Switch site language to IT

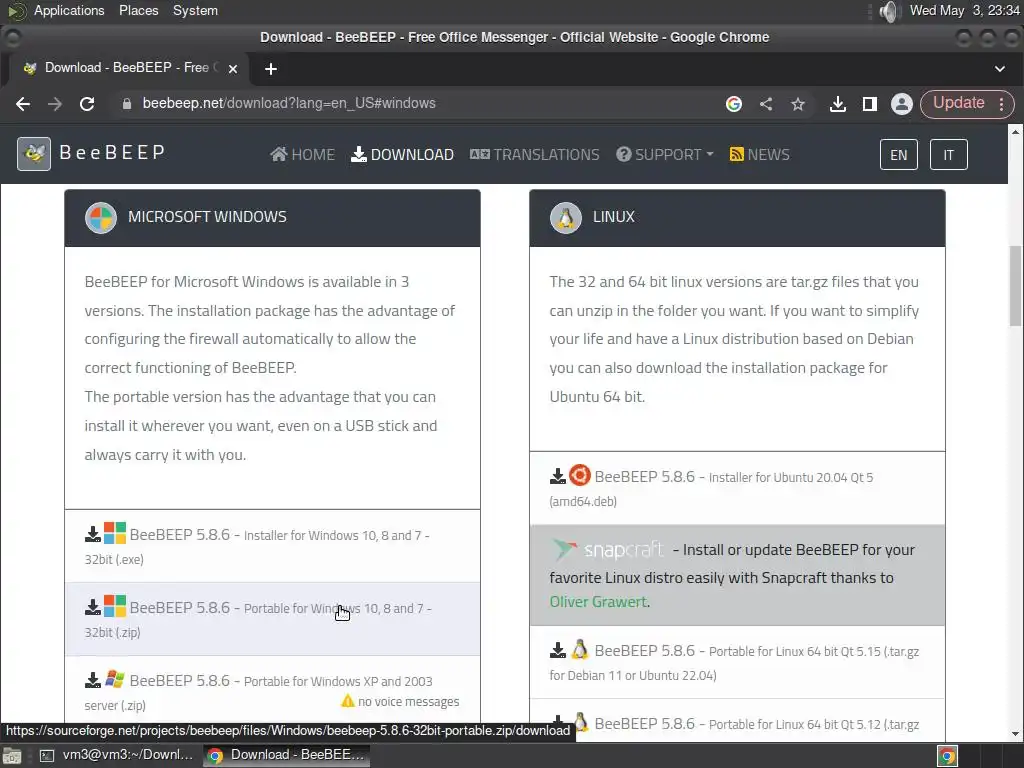(948, 155)
